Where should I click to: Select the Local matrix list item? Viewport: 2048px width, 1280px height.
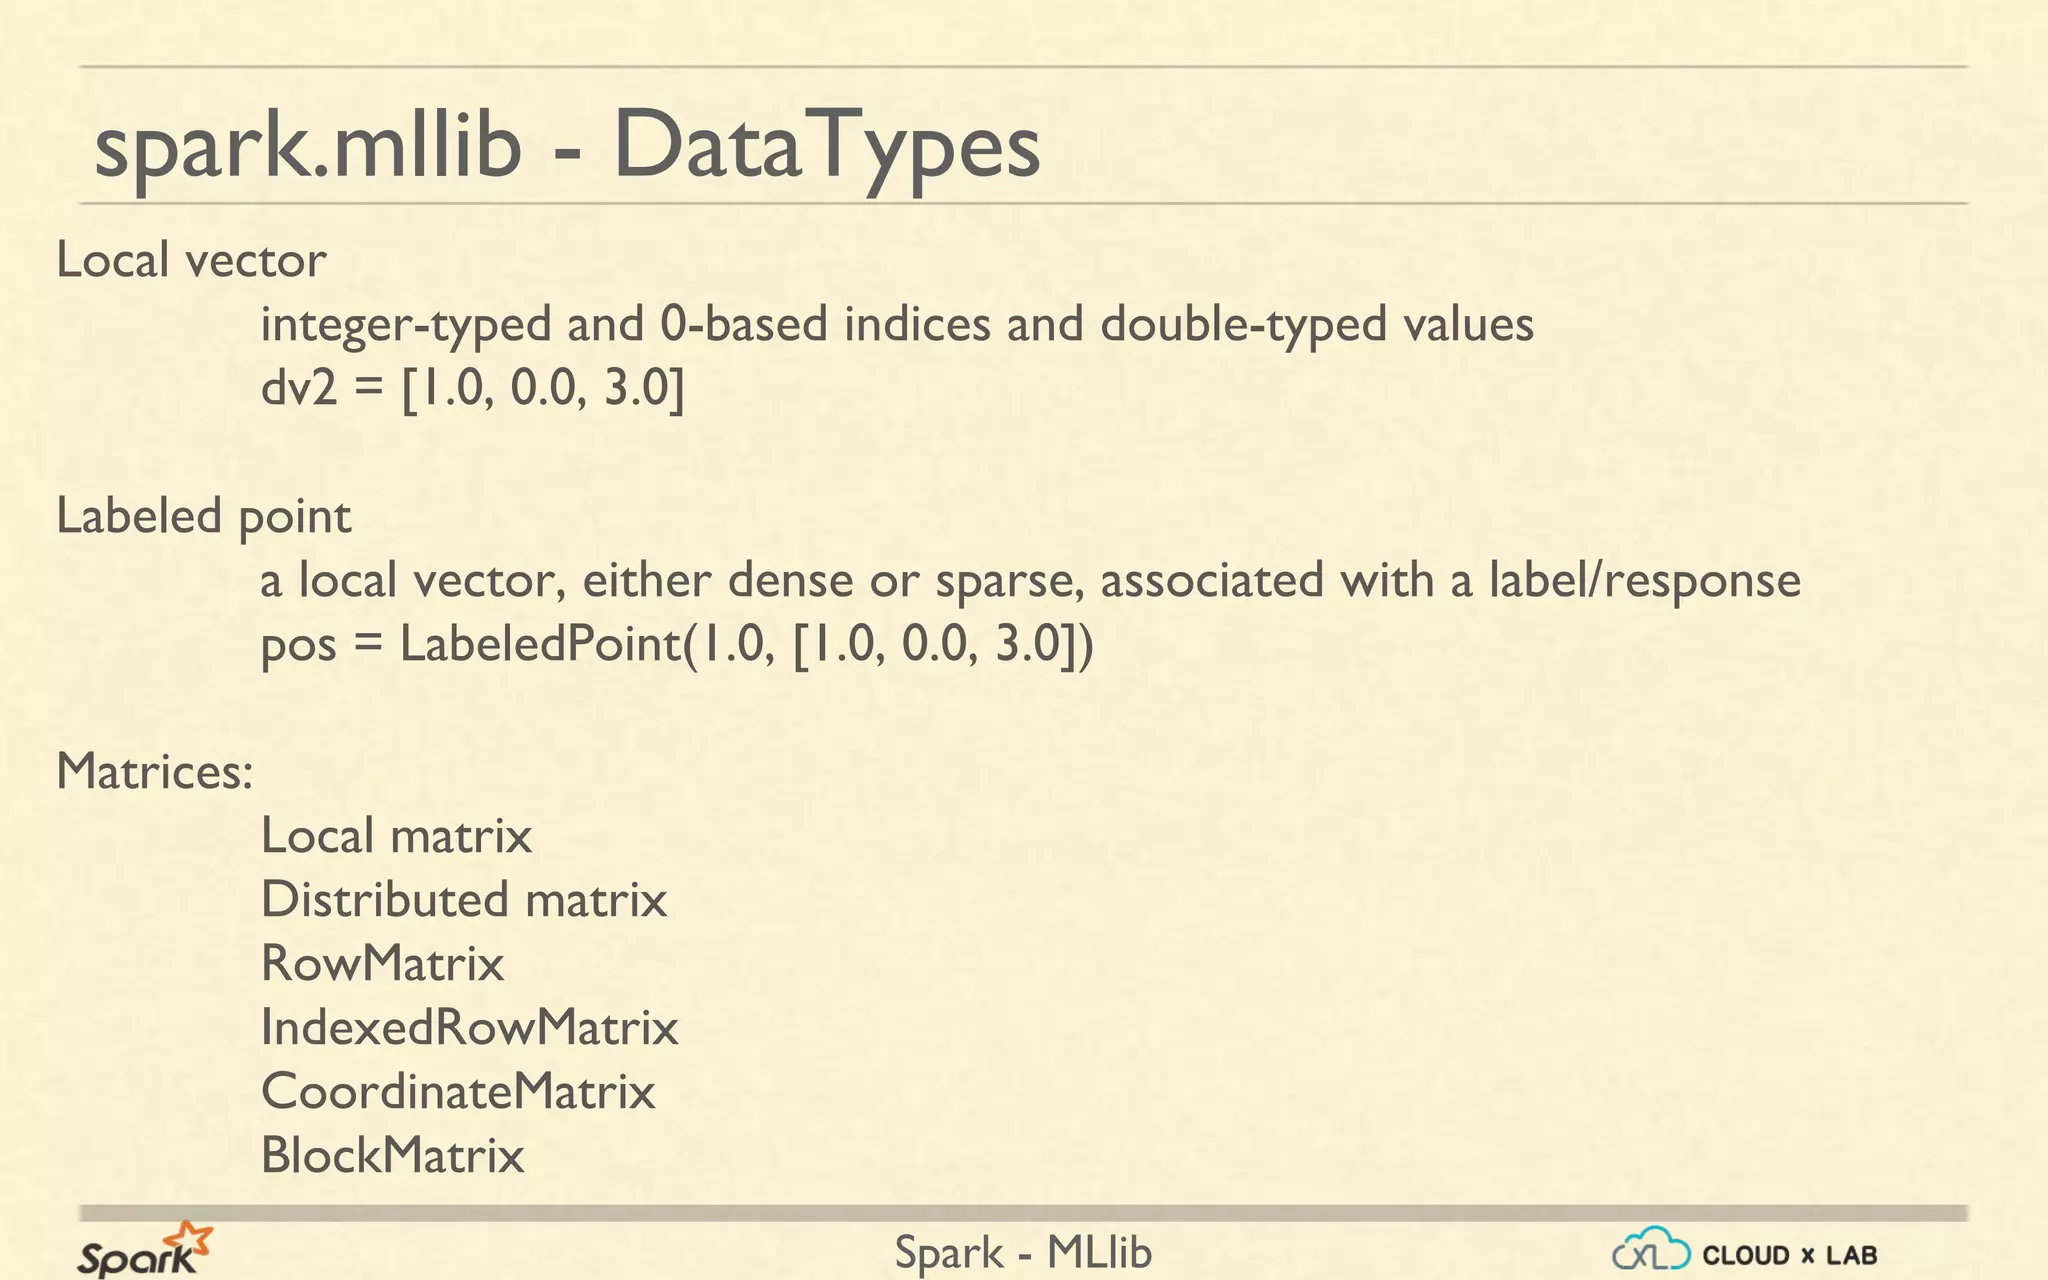396,836
